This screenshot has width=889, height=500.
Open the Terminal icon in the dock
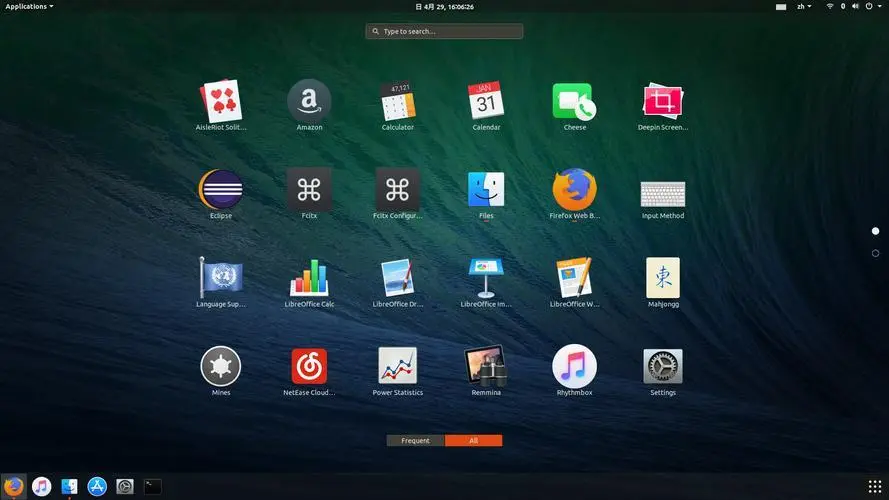tap(153, 486)
